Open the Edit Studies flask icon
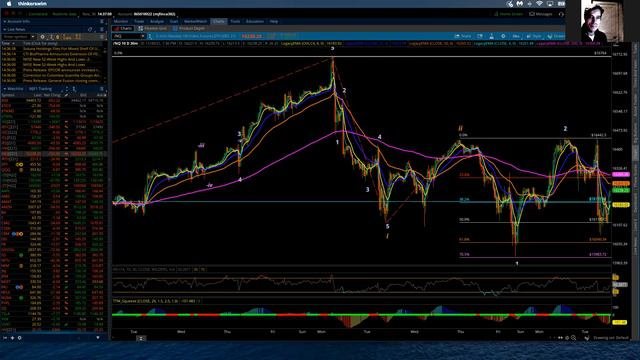This screenshot has height=360, width=640. (491, 36)
